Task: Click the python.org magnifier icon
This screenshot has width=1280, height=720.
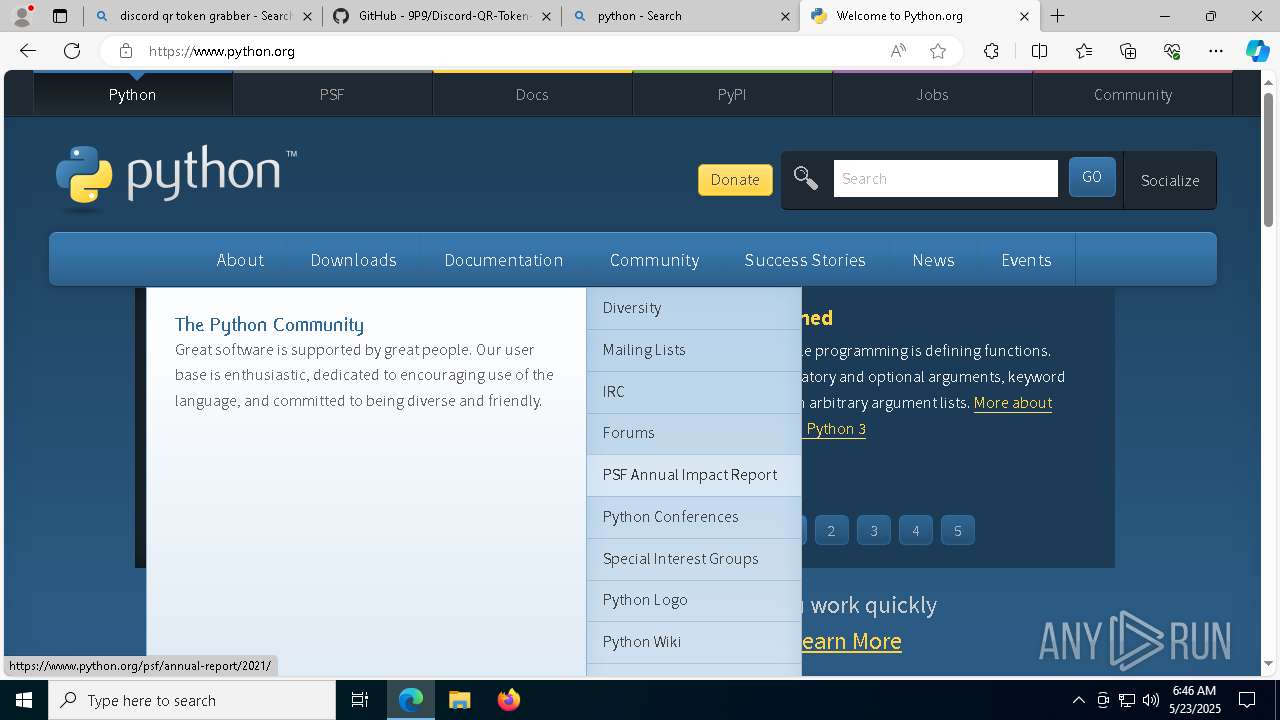Action: (x=805, y=178)
